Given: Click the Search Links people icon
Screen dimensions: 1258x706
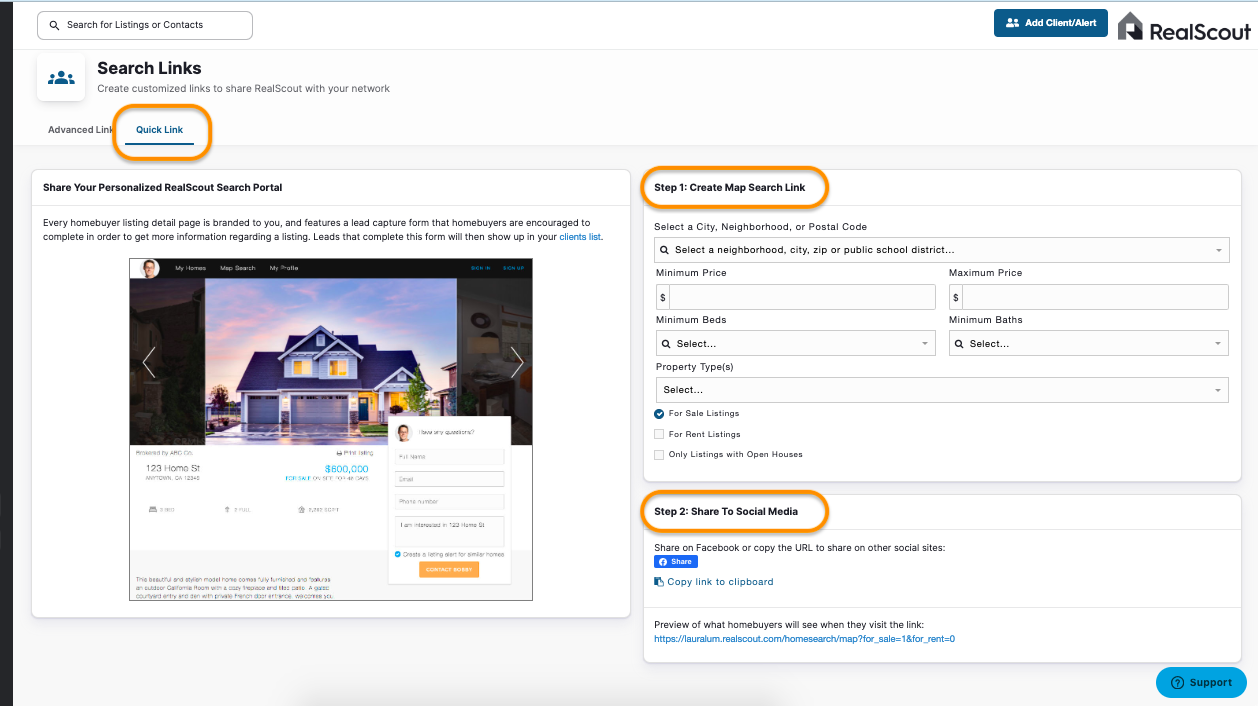Looking at the screenshot, I should pyautogui.click(x=61, y=77).
